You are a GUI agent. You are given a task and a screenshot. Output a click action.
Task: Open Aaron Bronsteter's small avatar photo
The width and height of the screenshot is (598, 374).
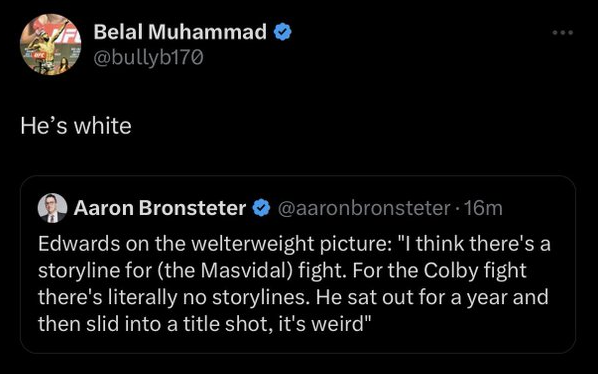[x=52, y=208]
